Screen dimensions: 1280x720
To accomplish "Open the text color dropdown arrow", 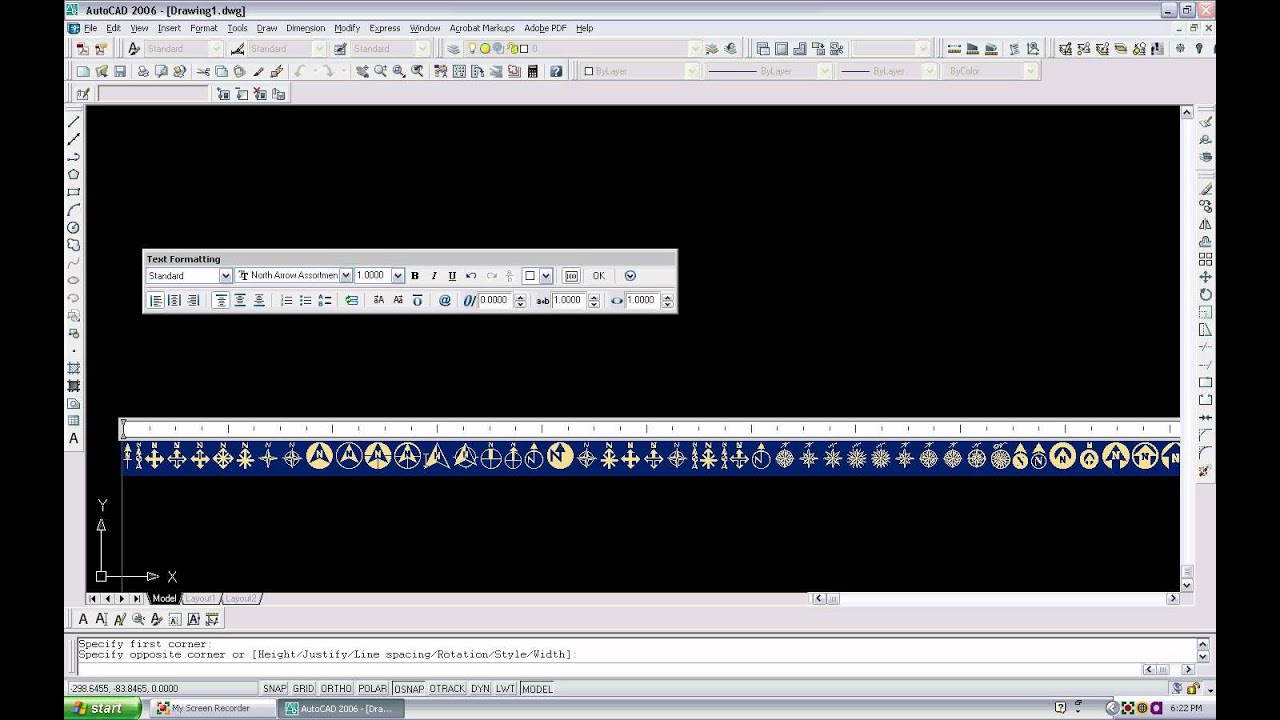I will click(546, 276).
